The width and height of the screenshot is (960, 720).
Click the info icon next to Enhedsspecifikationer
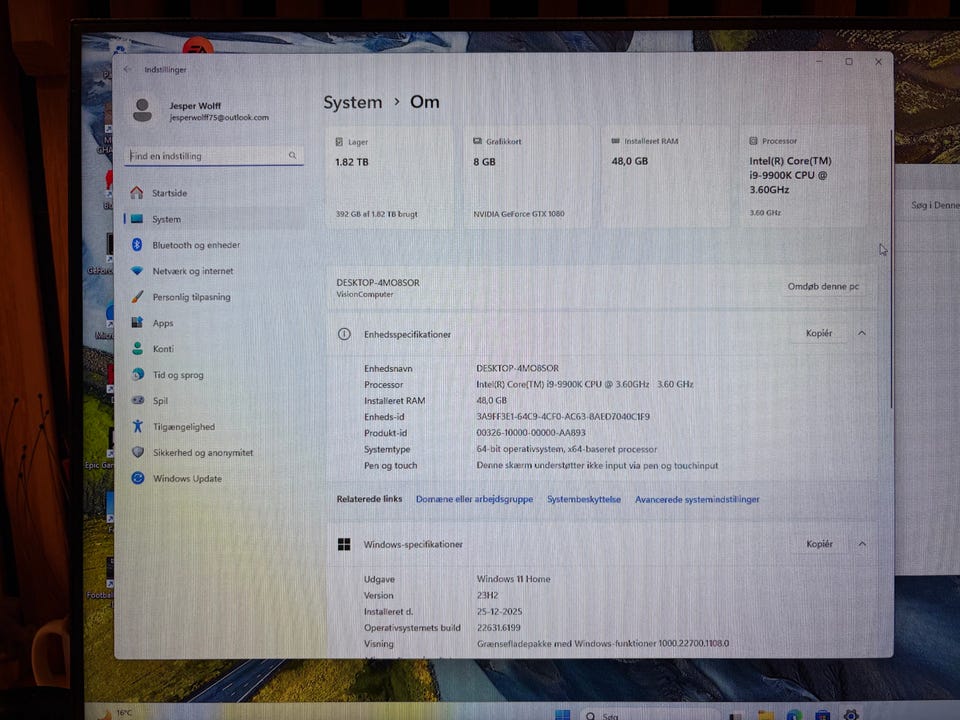point(344,334)
